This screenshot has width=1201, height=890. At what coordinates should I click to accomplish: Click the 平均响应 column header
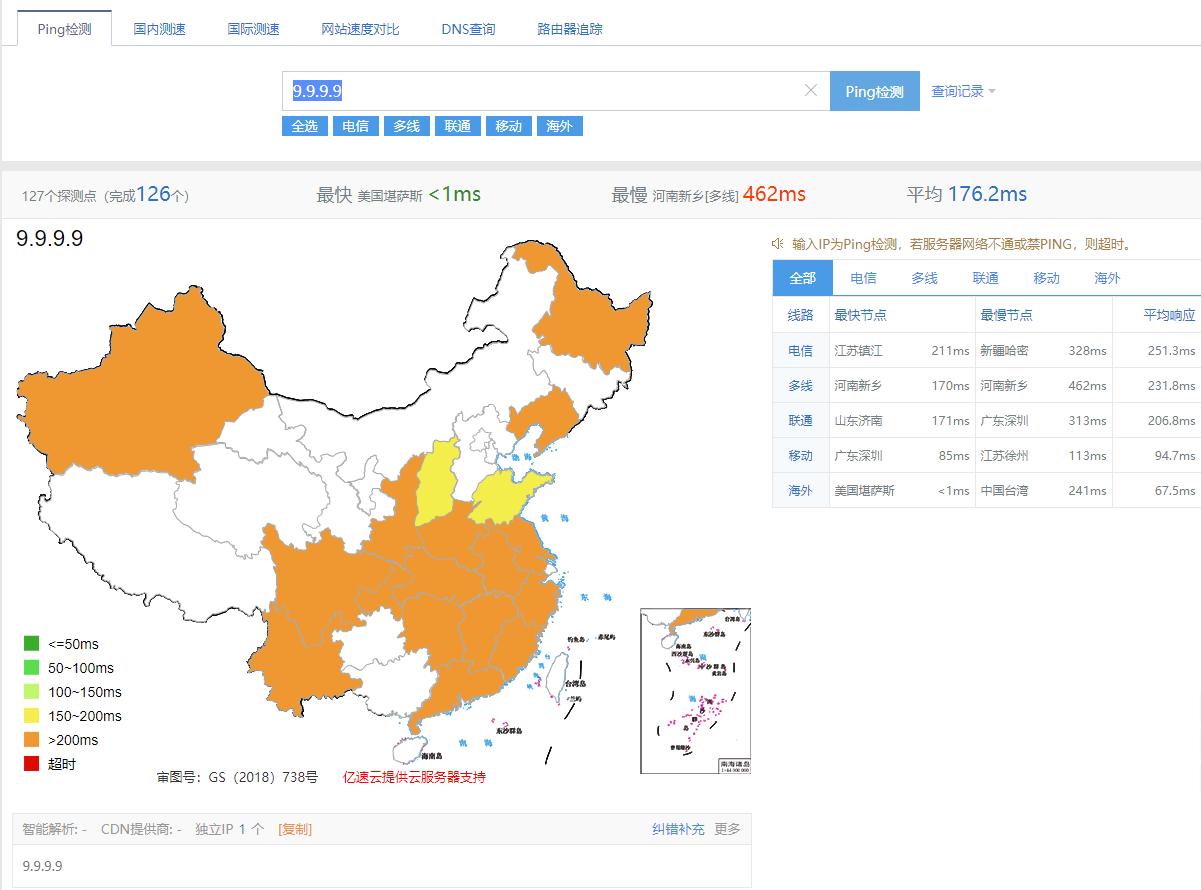[1169, 315]
